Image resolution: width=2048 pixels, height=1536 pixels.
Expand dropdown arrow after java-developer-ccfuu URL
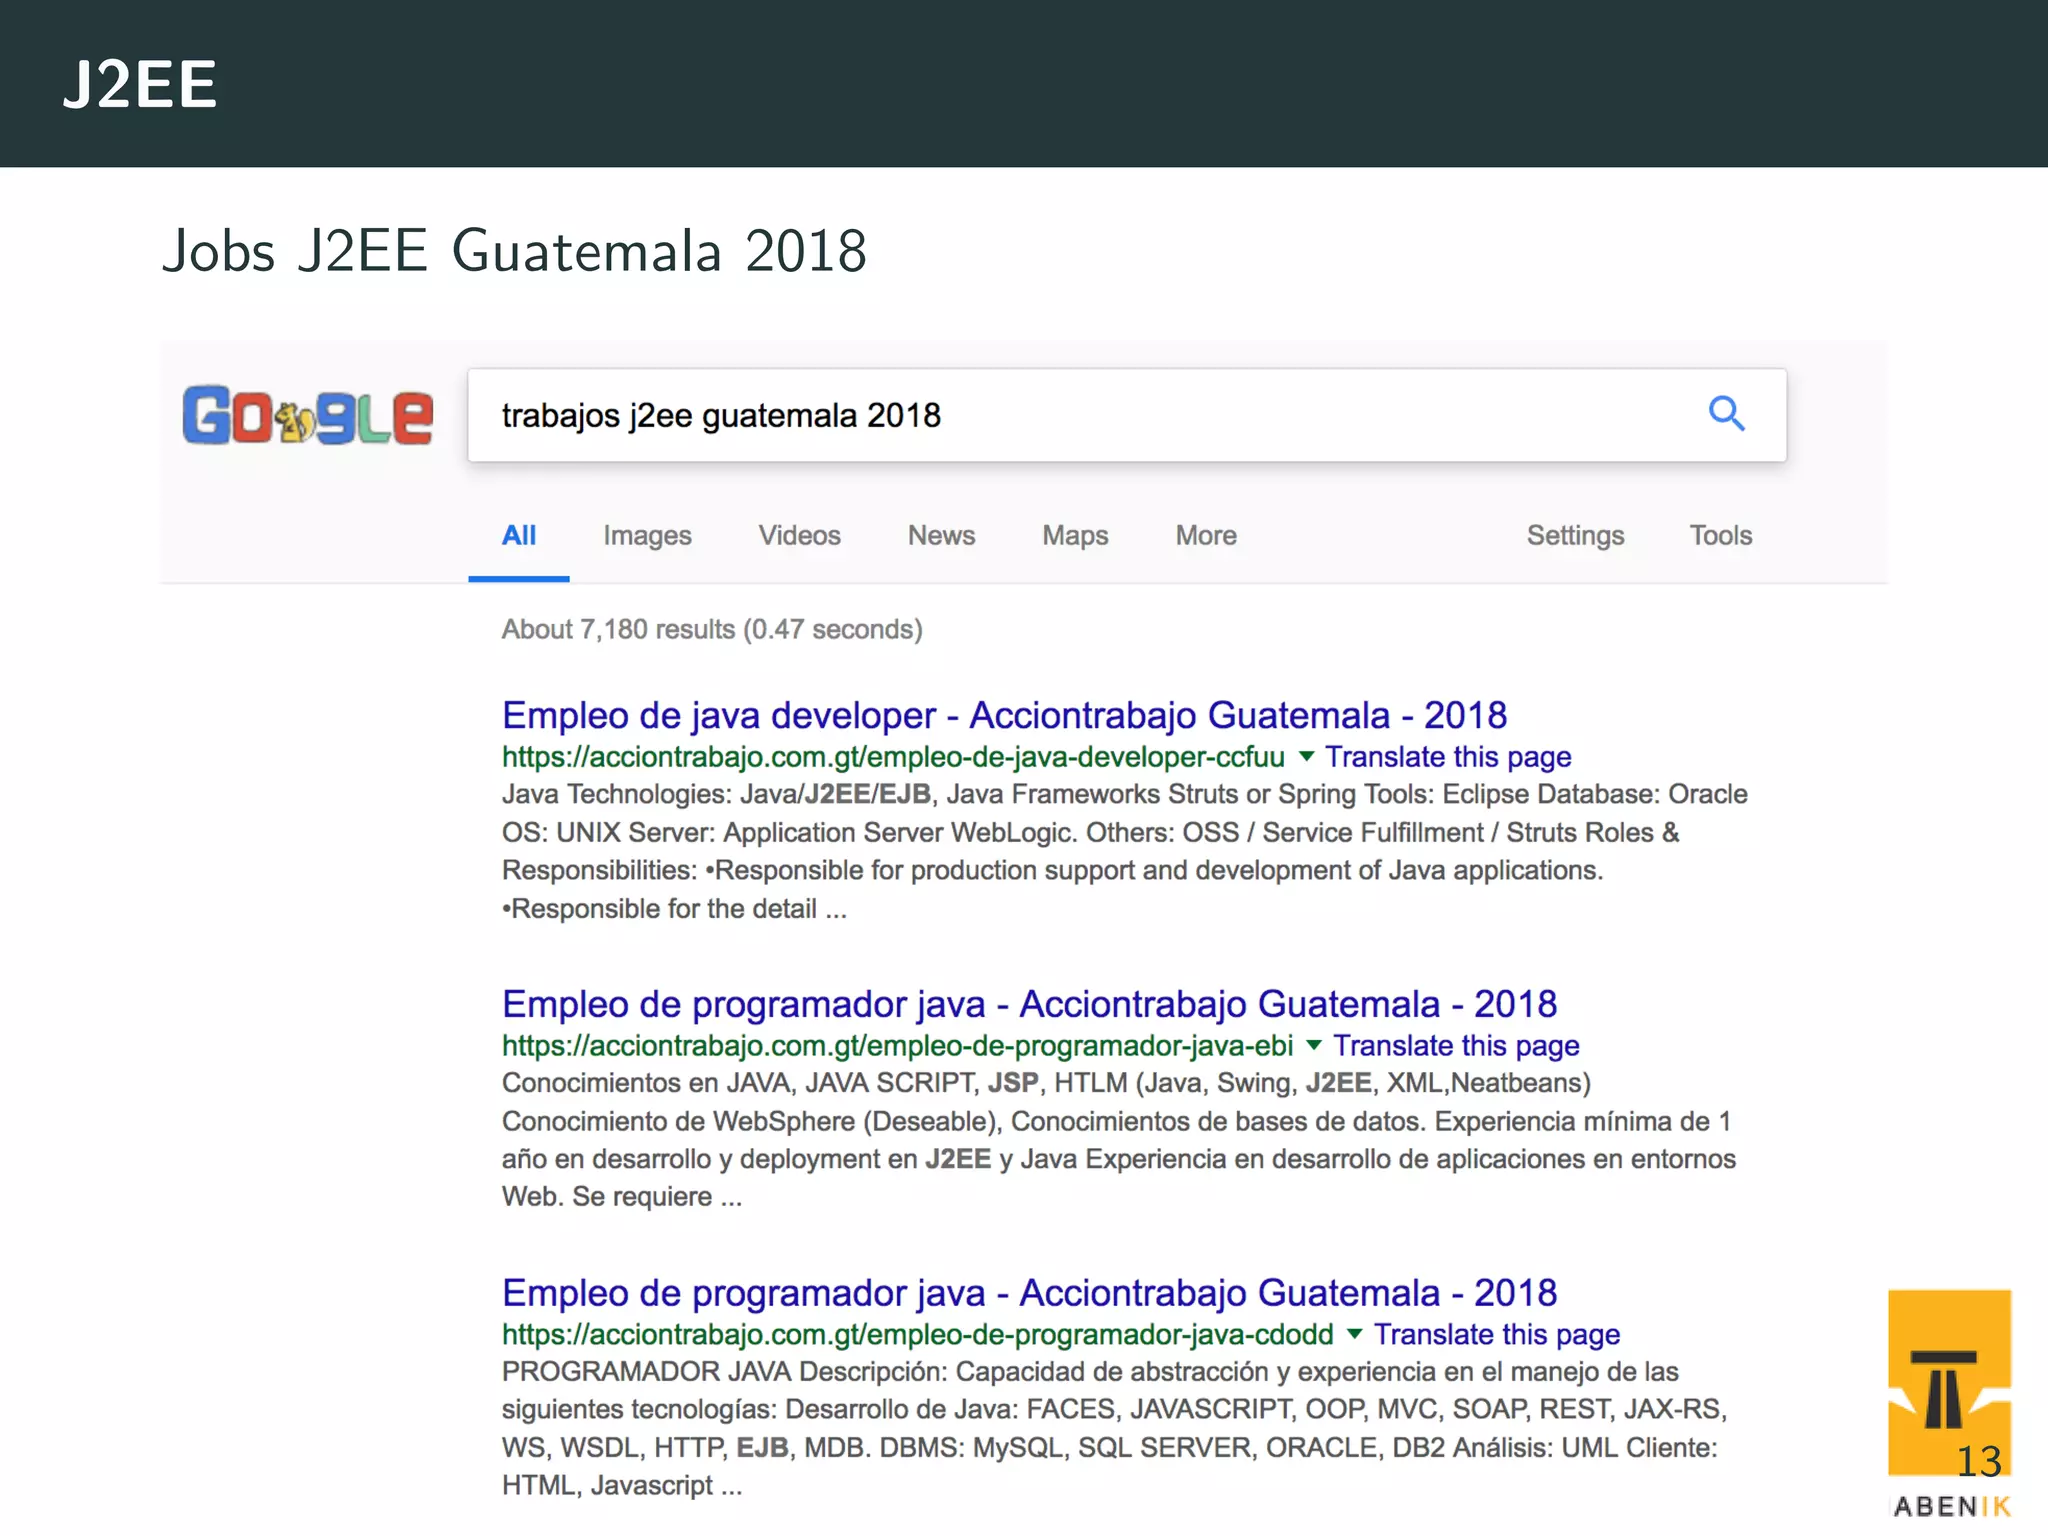tap(1306, 756)
